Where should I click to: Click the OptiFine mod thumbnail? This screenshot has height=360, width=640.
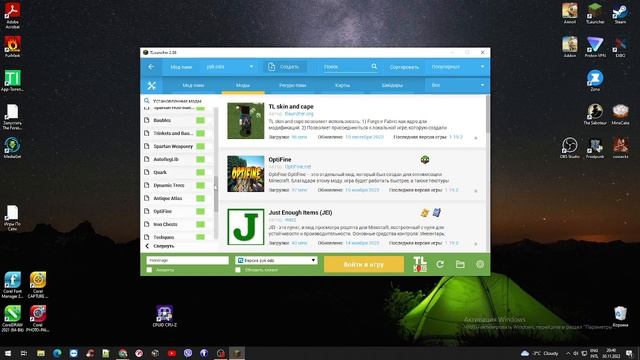[246, 173]
